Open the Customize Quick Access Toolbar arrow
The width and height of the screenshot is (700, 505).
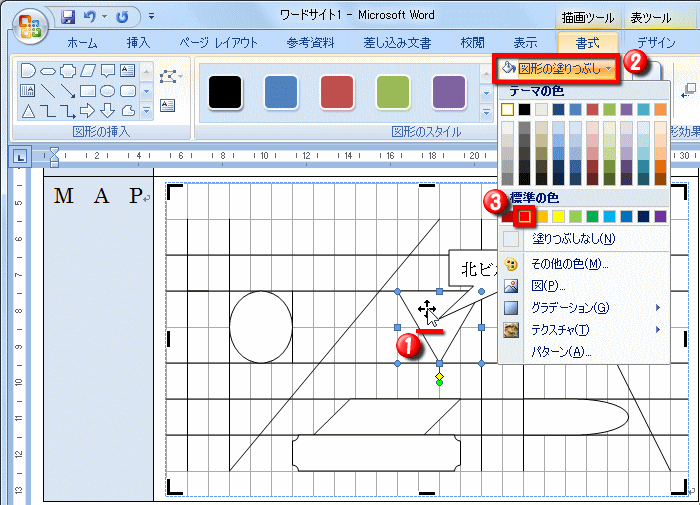point(151,17)
